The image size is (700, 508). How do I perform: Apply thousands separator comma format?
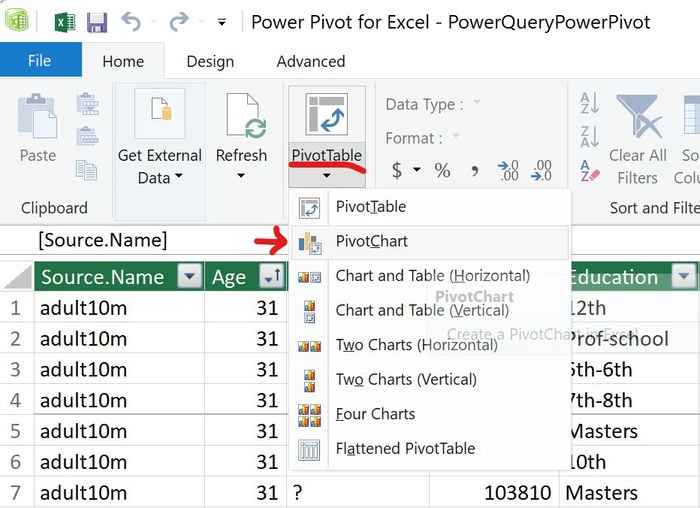[475, 170]
